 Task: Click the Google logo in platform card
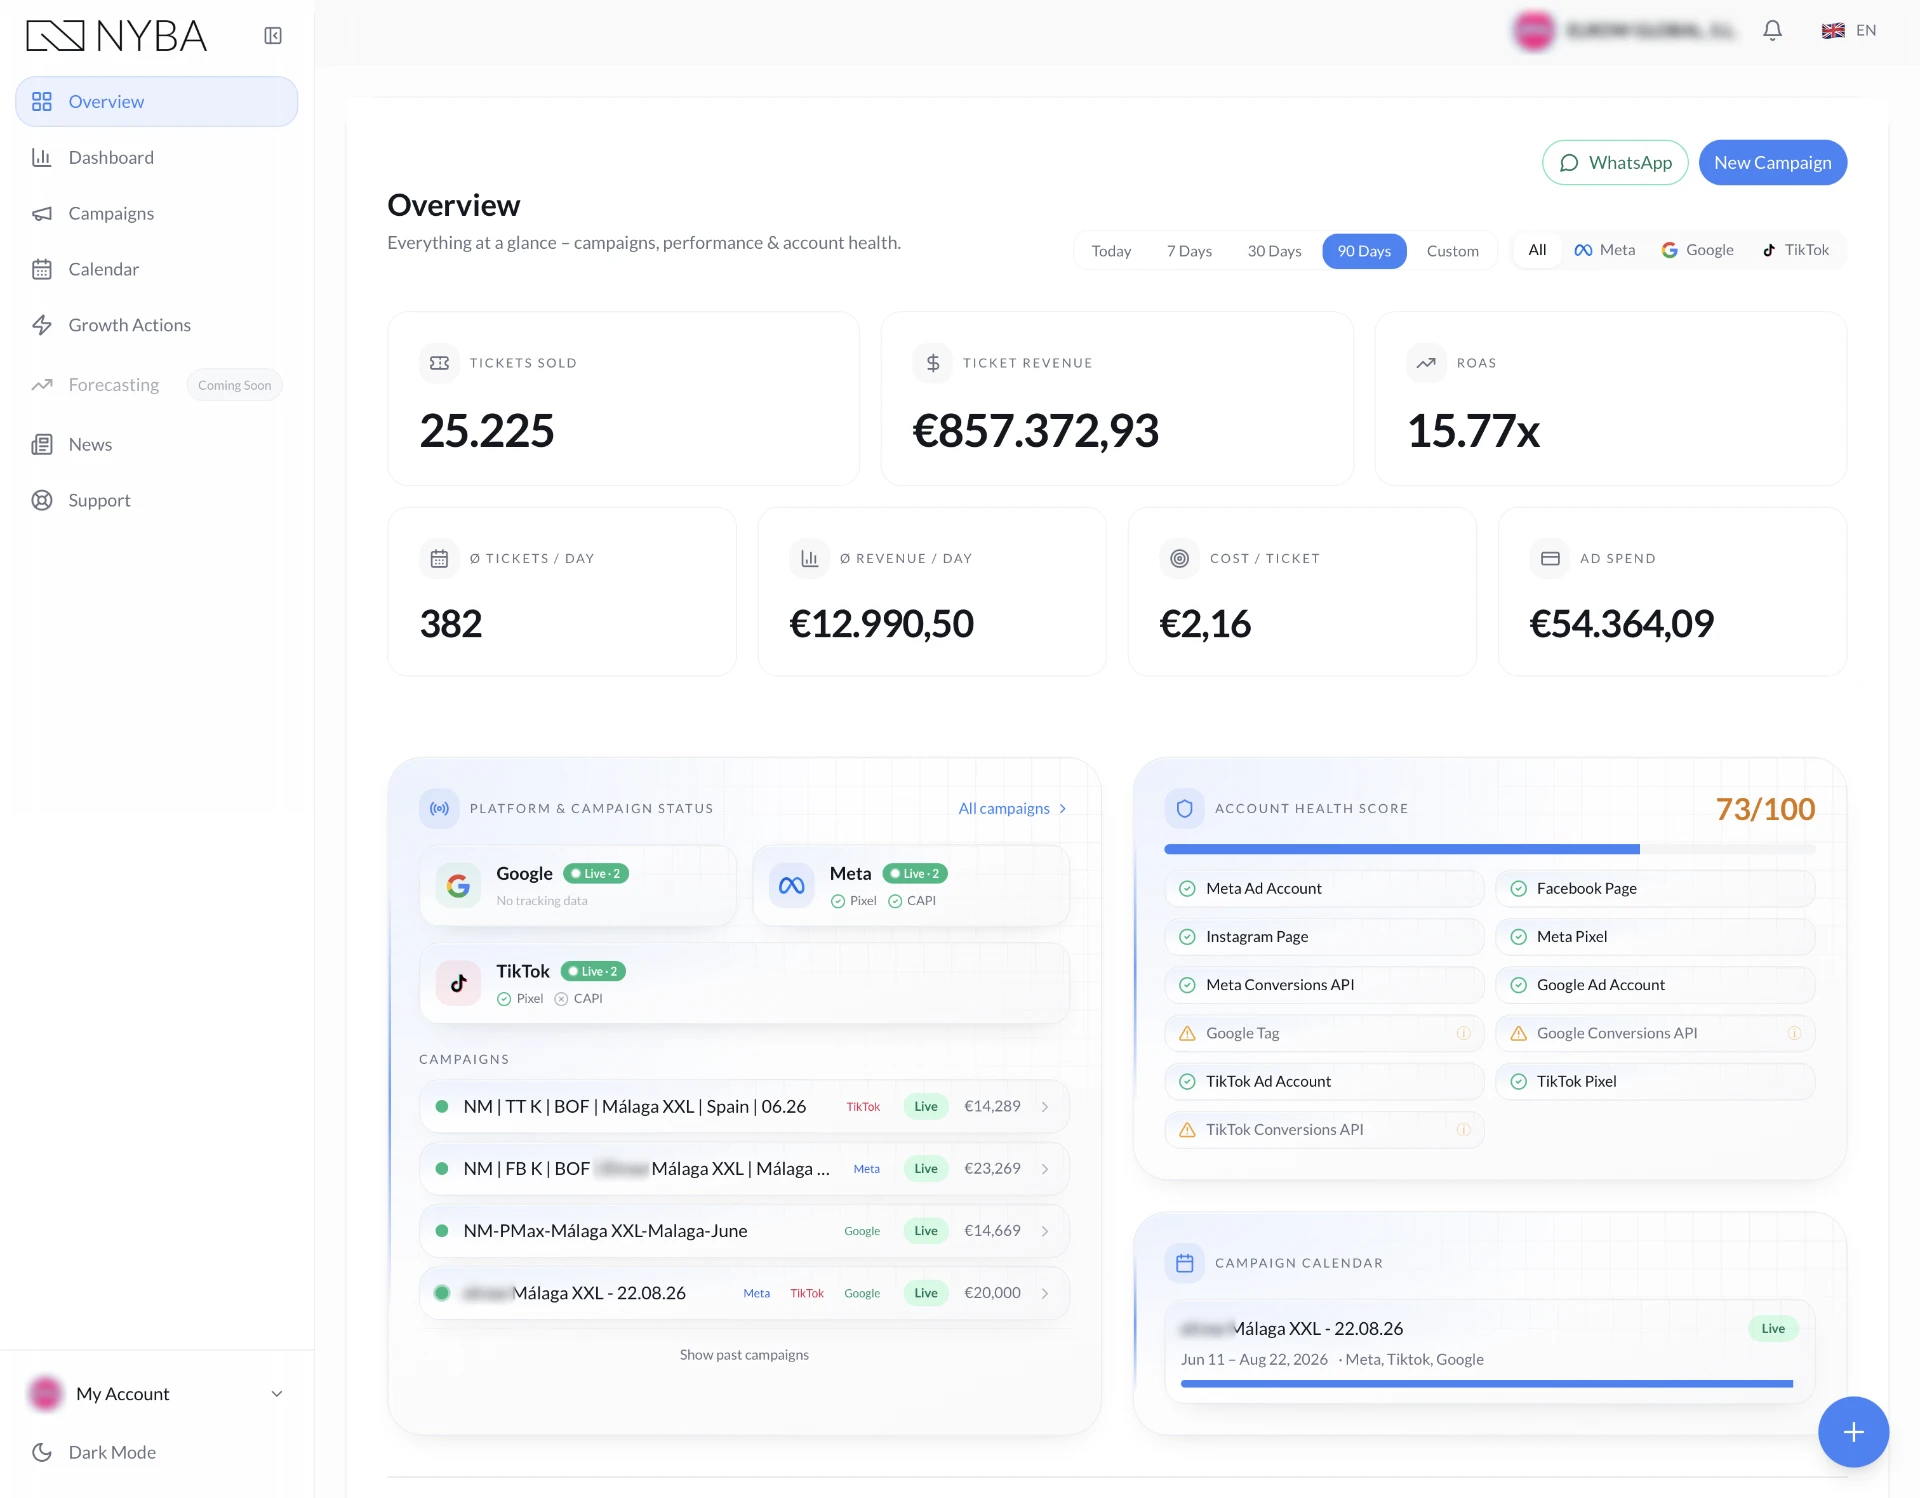pos(458,886)
